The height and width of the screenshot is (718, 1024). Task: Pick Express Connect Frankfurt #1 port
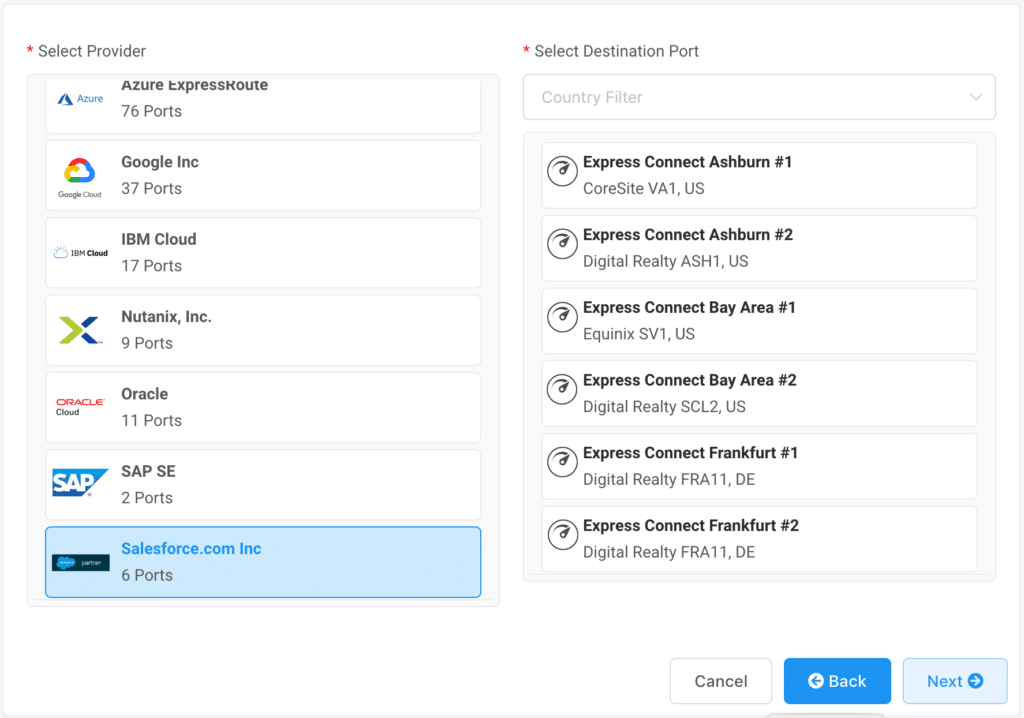pos(759,466)
